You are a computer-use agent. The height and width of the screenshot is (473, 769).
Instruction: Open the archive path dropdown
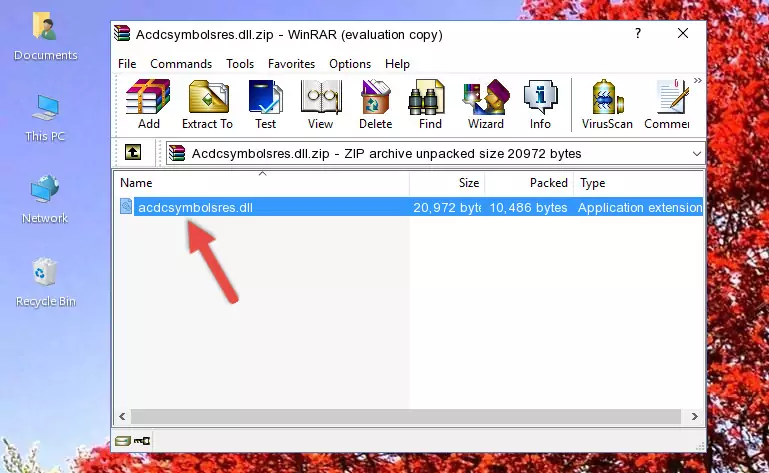696,154
